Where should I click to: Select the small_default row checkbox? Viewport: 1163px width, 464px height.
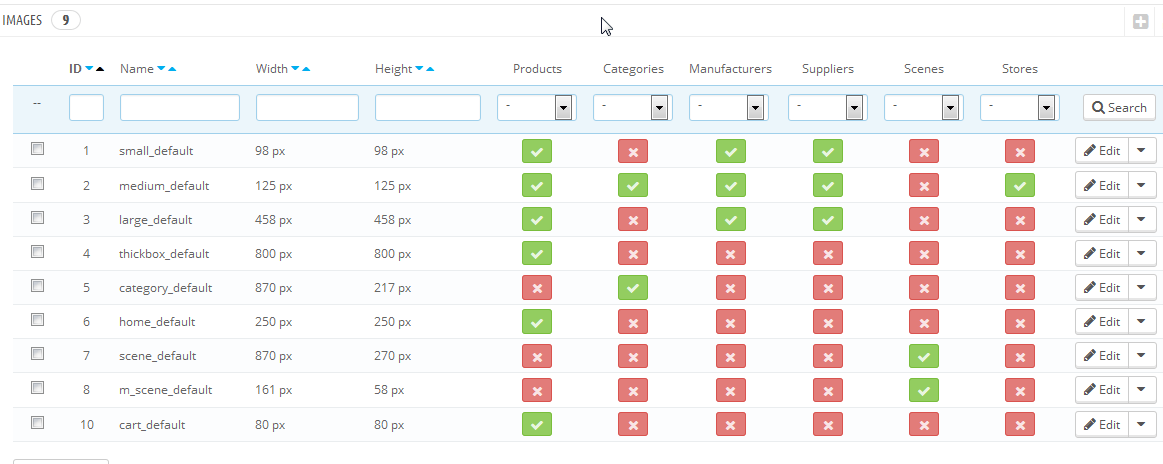tap(38, 149)
